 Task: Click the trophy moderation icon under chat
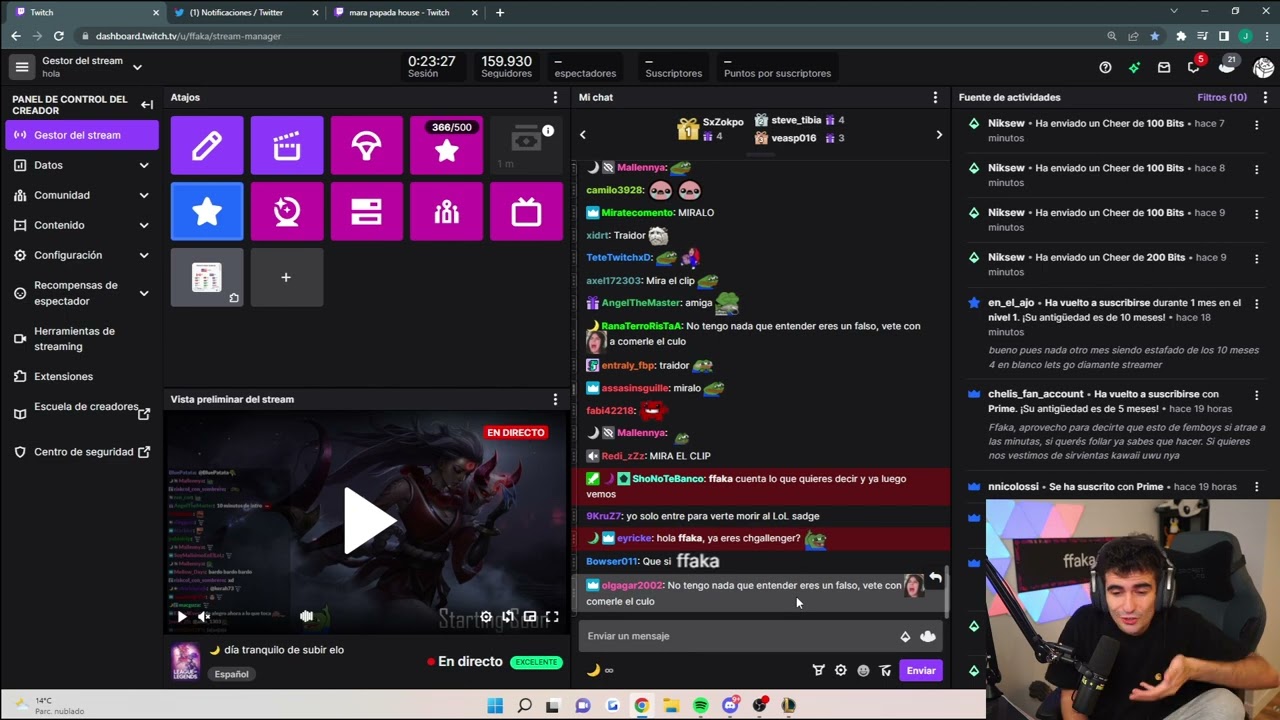tap(818, 670)
